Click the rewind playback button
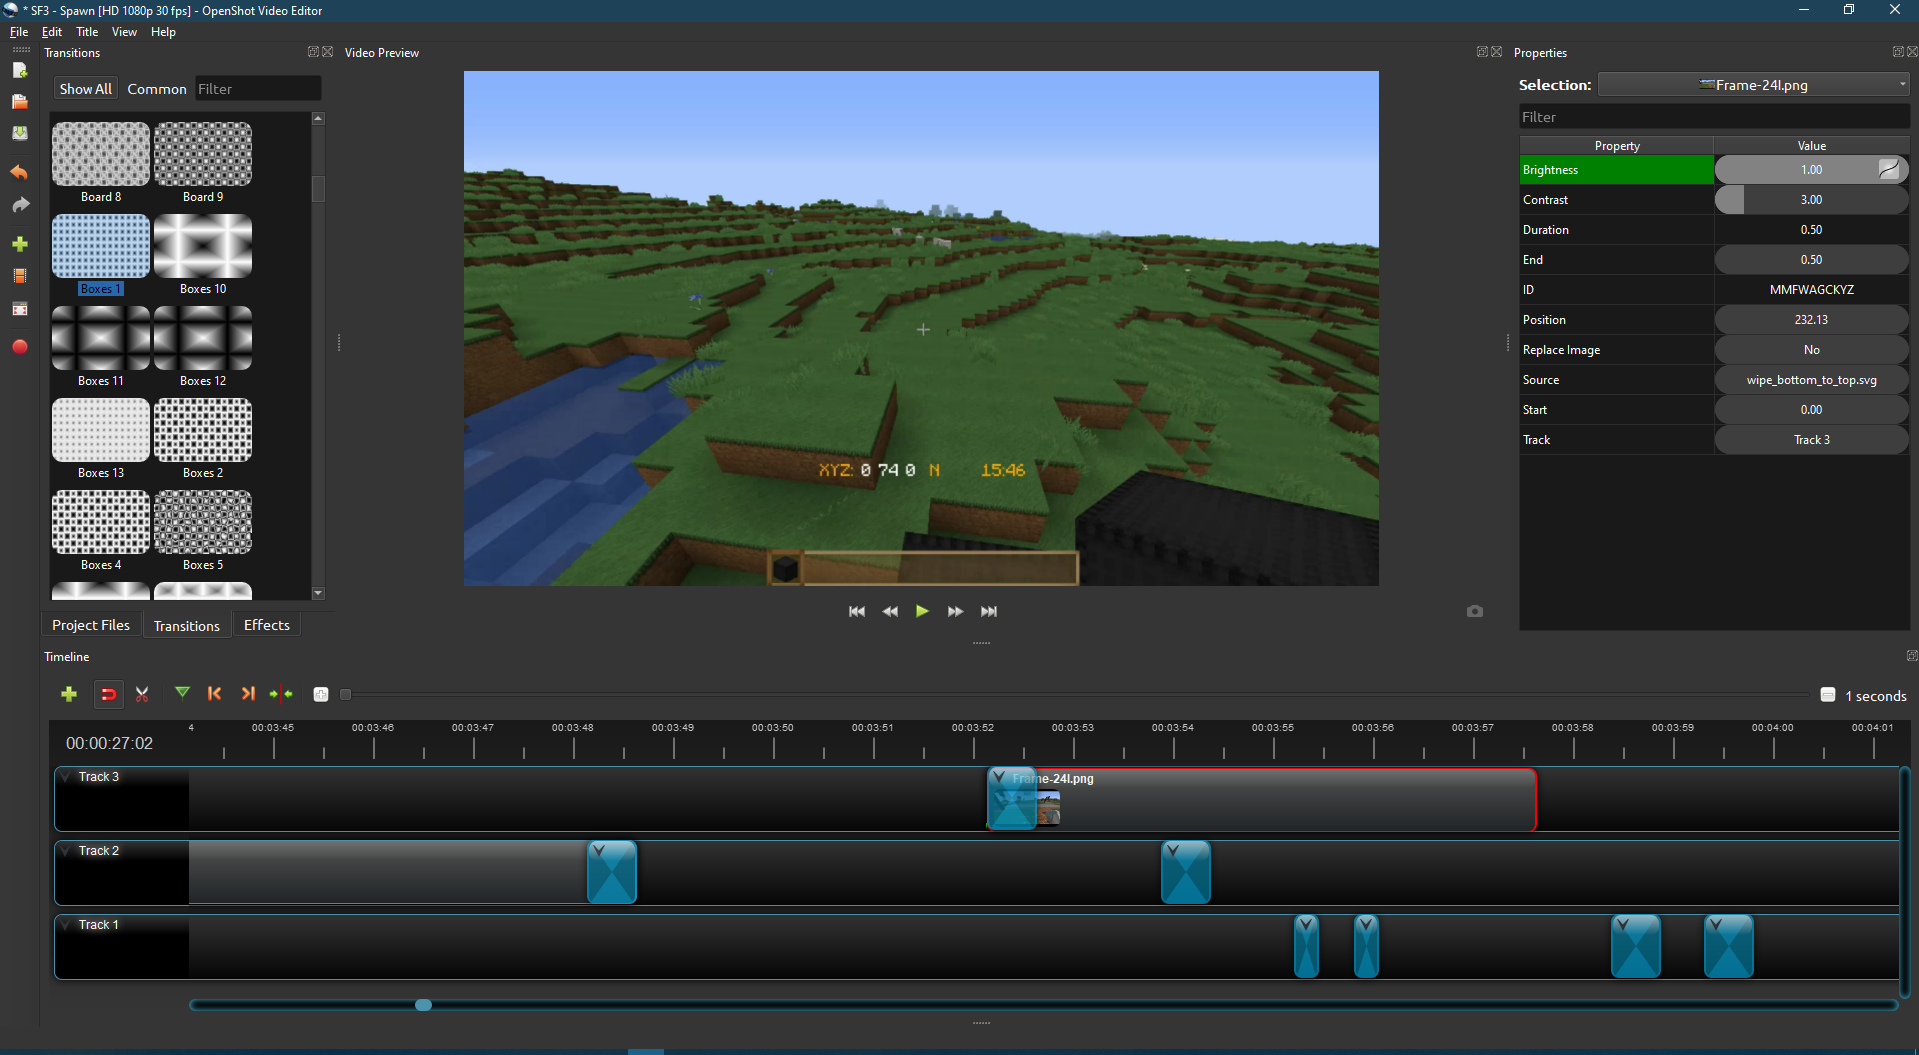1919x1055 pixels. click(x=890, y=611)
